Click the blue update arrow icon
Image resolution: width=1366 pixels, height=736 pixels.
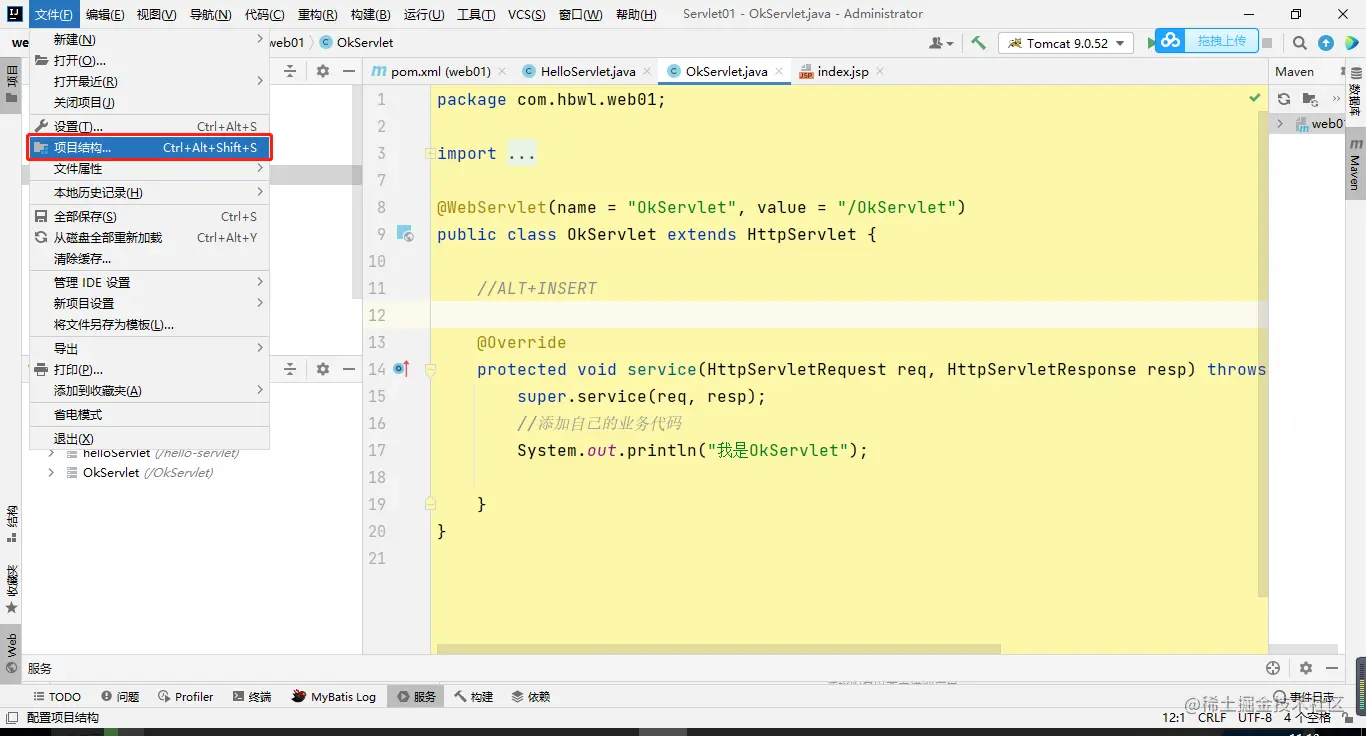[x=1326, y=43]
